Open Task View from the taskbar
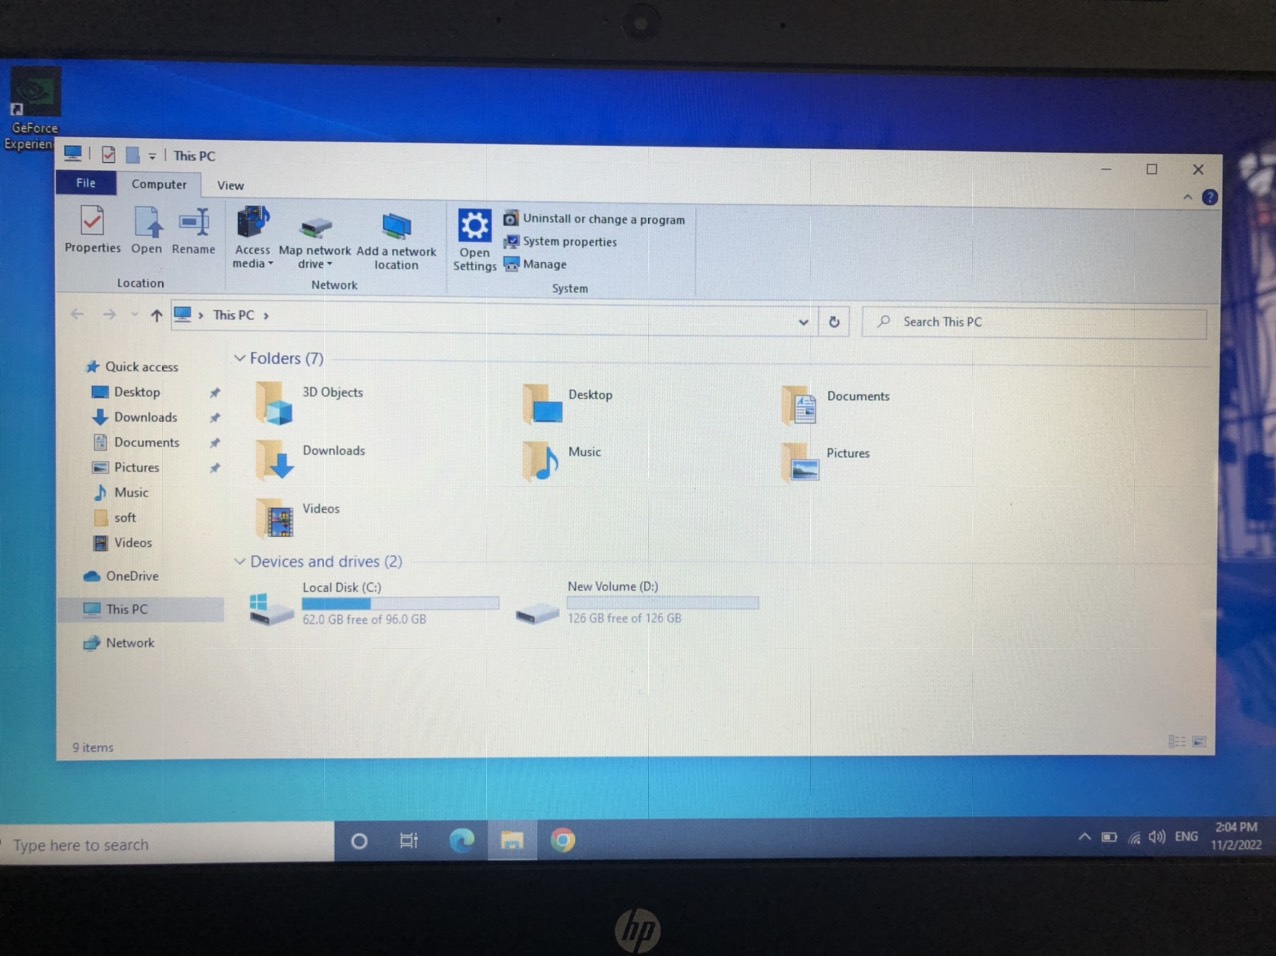 [x=409, y=841]
